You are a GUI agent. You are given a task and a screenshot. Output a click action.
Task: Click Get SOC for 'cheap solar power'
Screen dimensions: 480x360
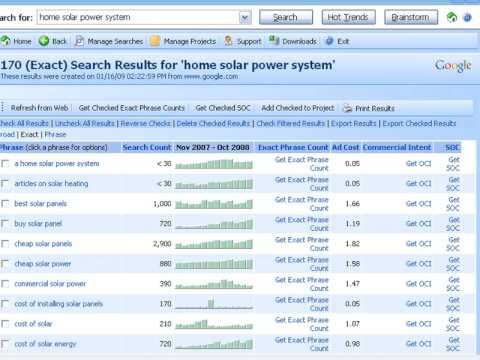coord(453,264)
